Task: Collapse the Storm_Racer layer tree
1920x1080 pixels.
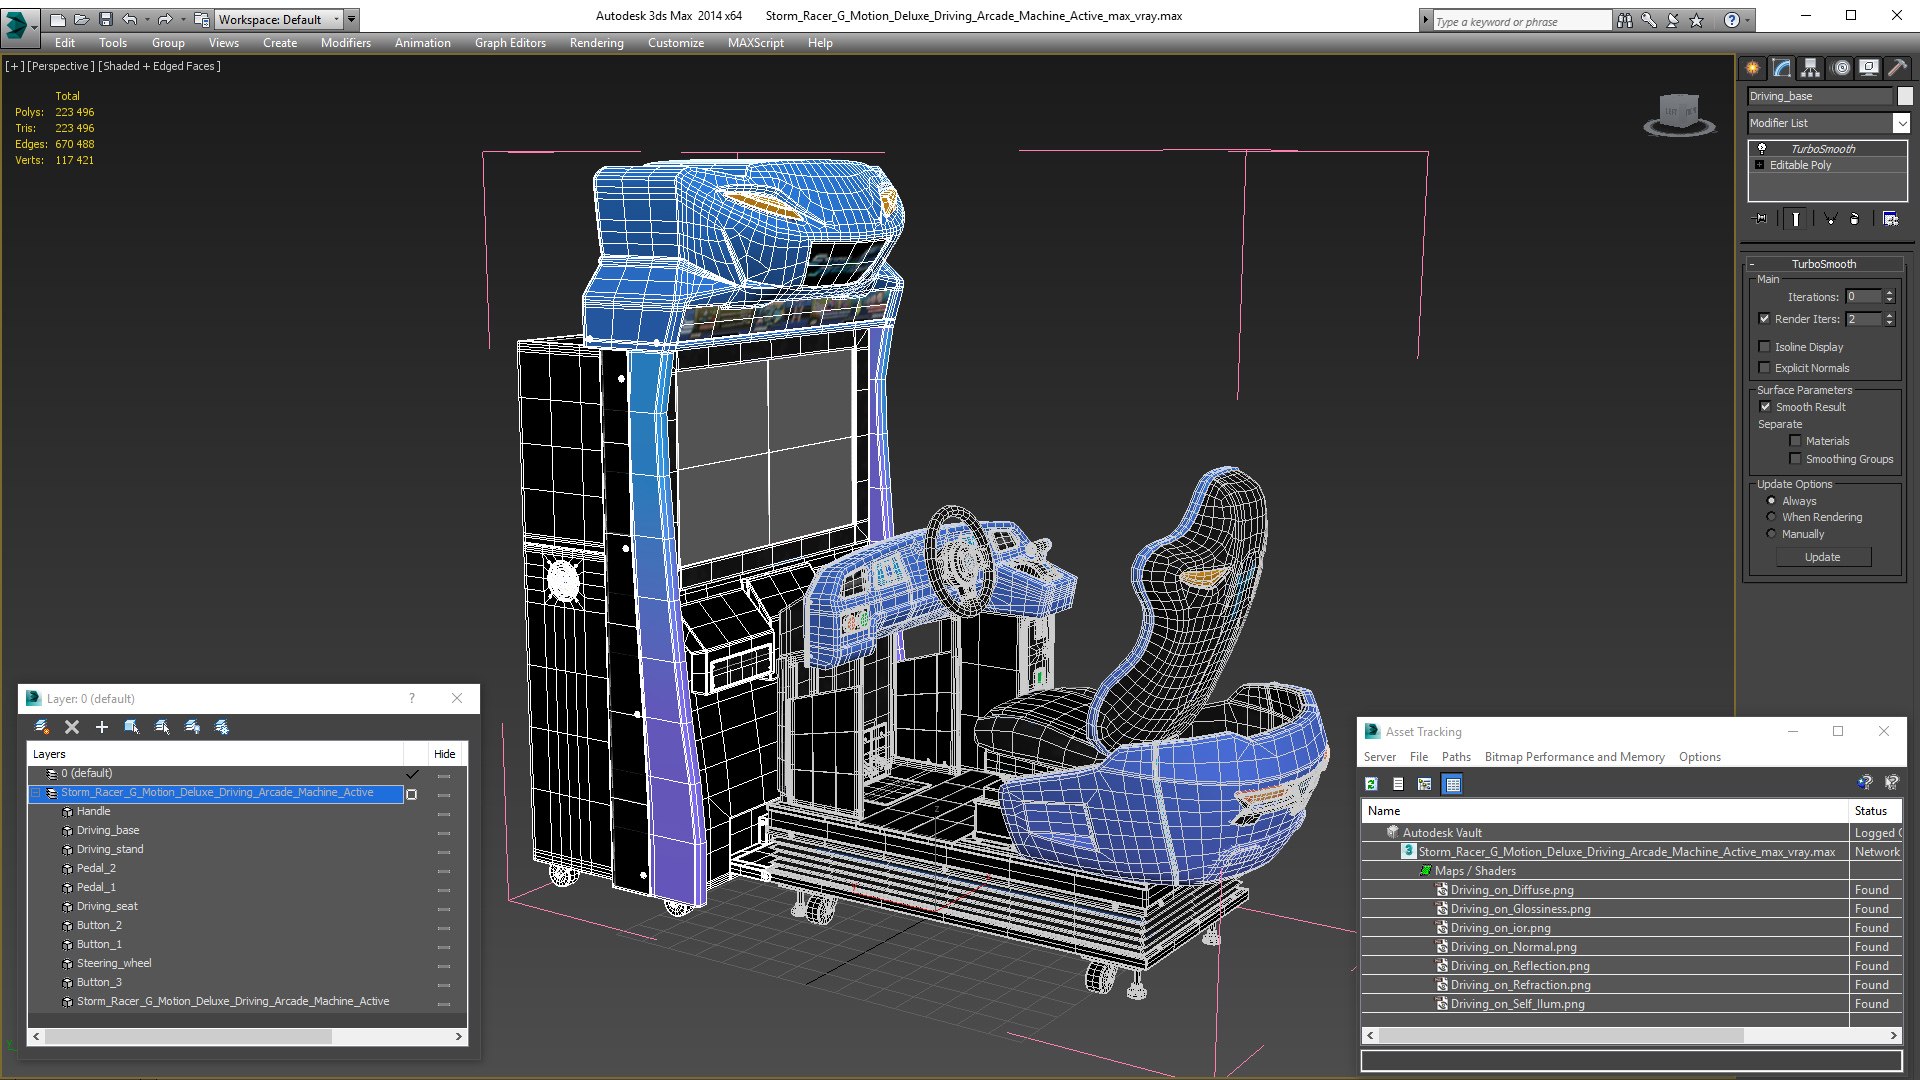Action: coord(36,793)
